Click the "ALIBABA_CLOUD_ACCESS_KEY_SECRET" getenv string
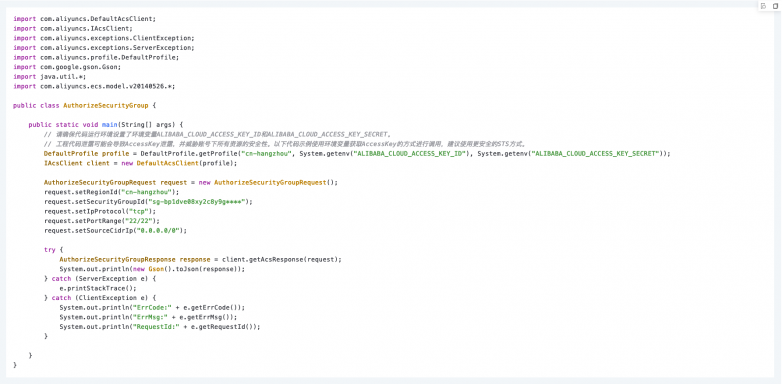The height and width of the screenshot is (384, 782). [595, 154]
